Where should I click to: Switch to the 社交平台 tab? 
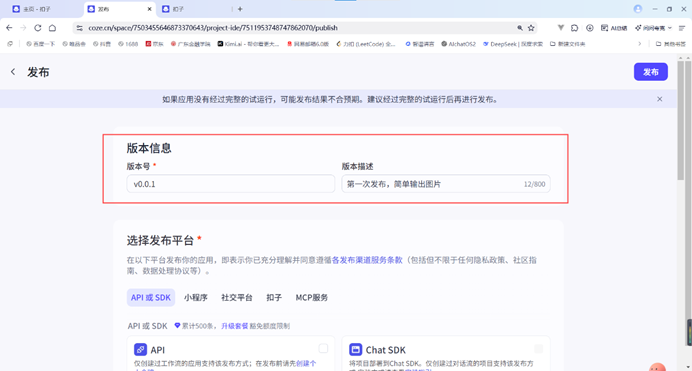click(237, 297)
